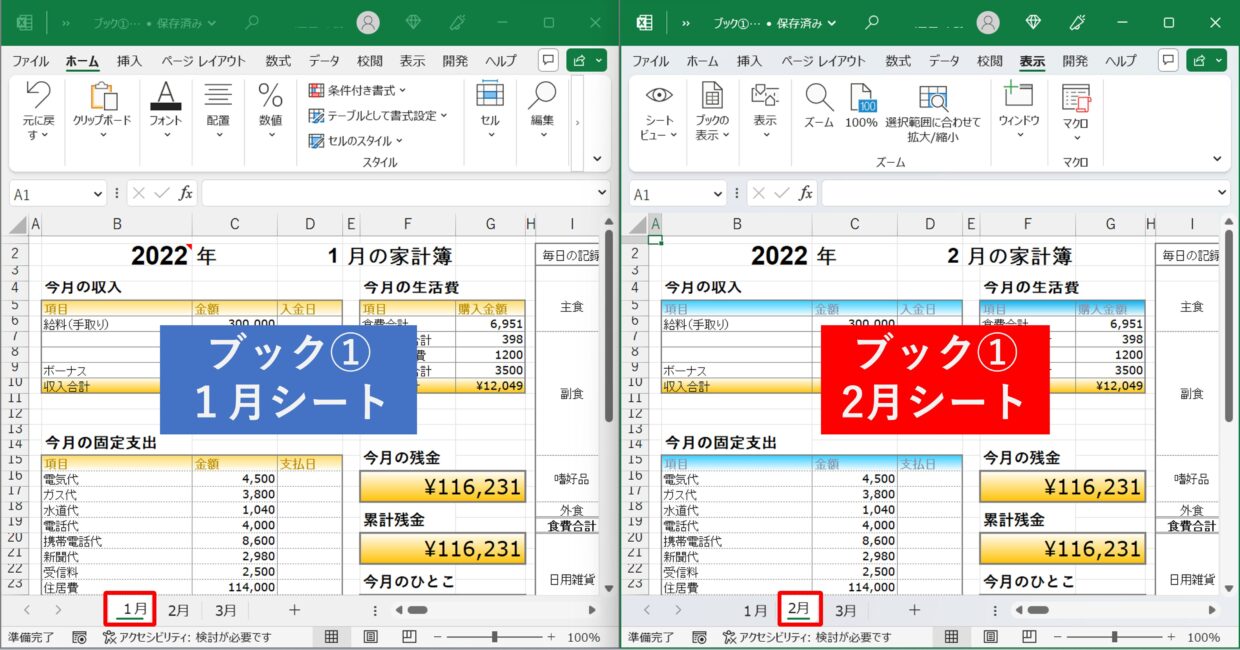Image resolution: width=1240 pixels, height=650 pixels.
Task: Switch to Page Layout view in left status bar
Action: 370,637
